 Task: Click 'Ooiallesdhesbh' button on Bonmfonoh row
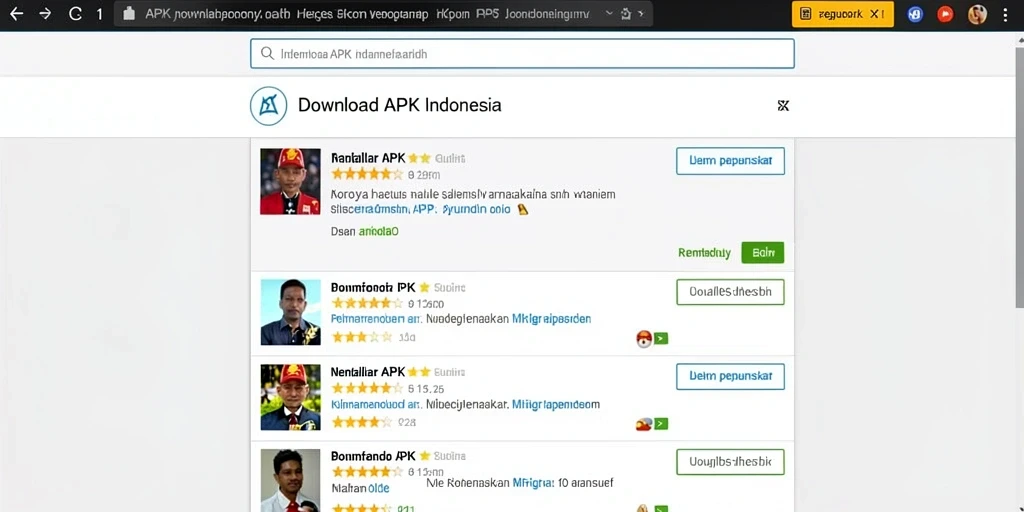730,292
